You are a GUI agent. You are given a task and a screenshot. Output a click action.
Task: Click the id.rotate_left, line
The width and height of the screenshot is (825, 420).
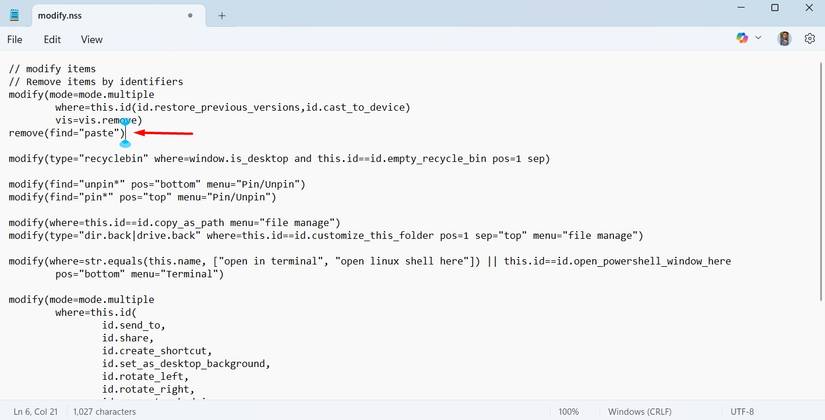[145, 376]
